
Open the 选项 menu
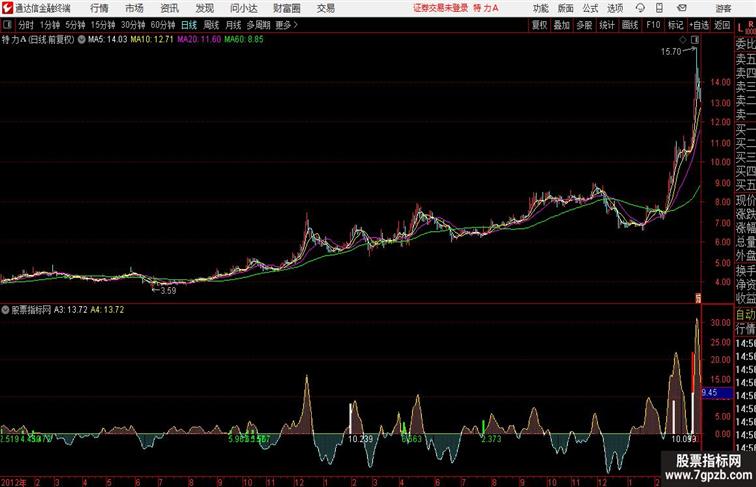click(x=615, y=8)
